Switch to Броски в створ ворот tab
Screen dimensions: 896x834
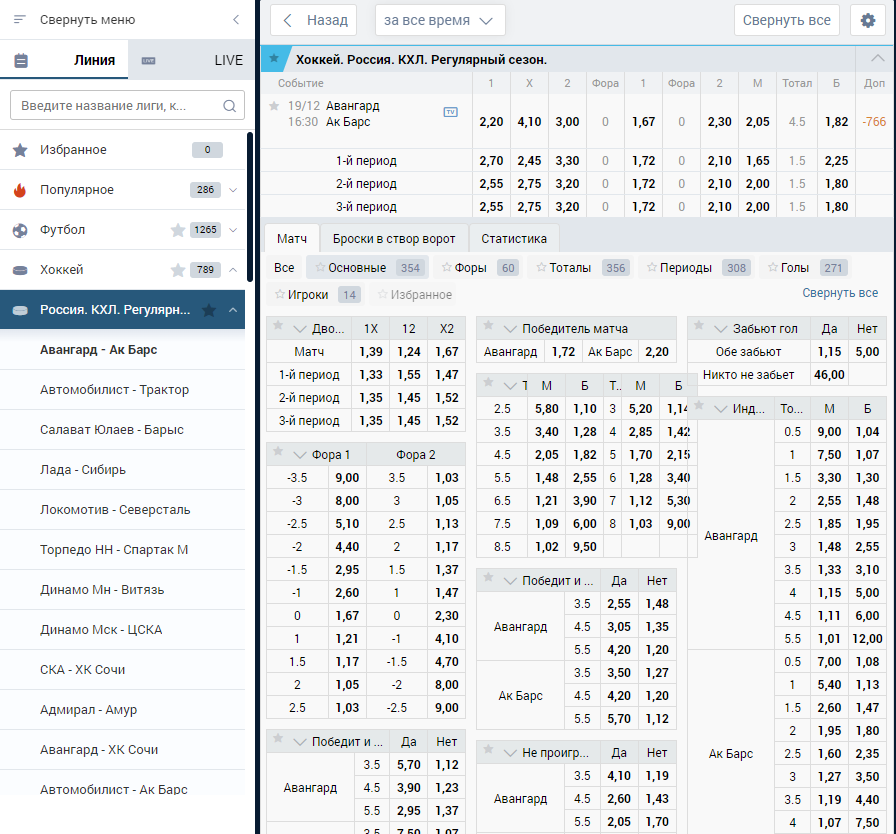394,239
